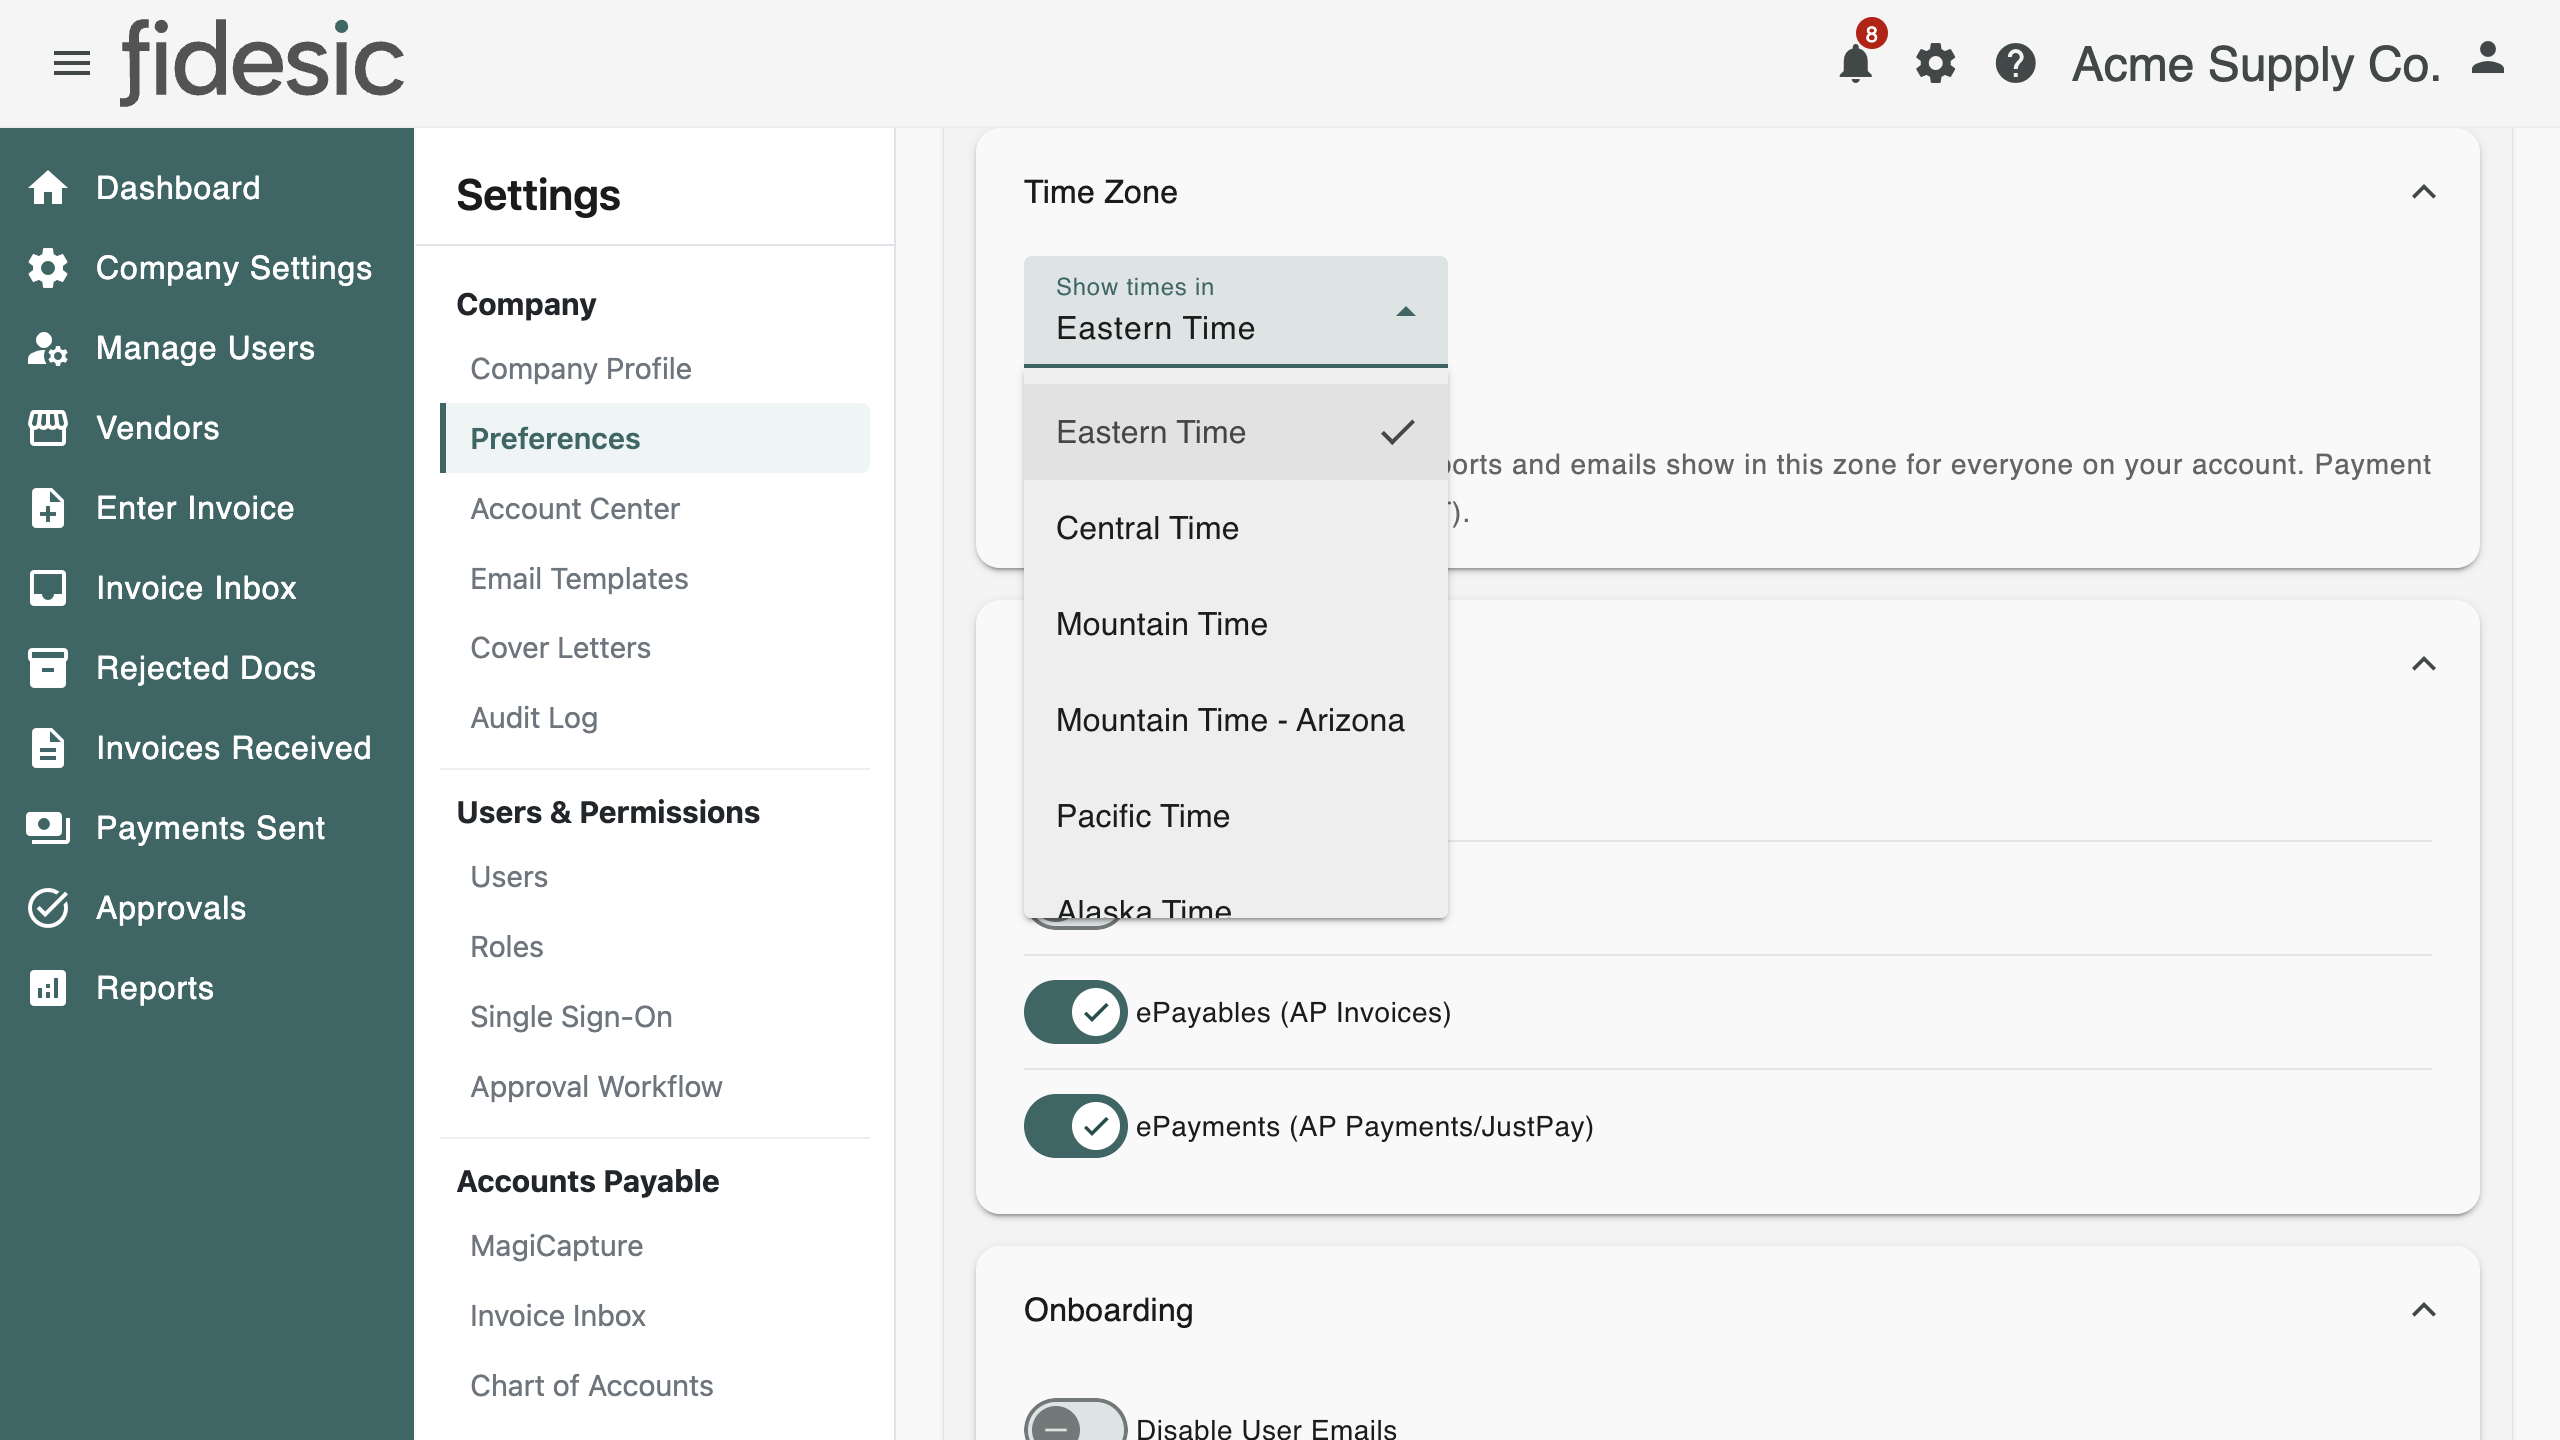Open the user account profile icon
The image size is (2560, 1440).
click(2488, 60)
